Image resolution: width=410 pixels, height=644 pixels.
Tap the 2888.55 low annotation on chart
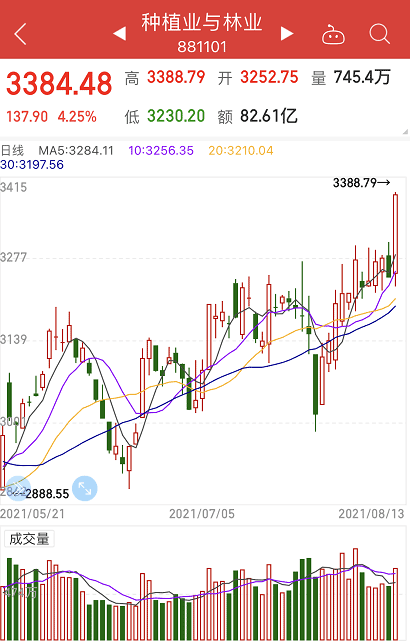click(x=47, y=493)
